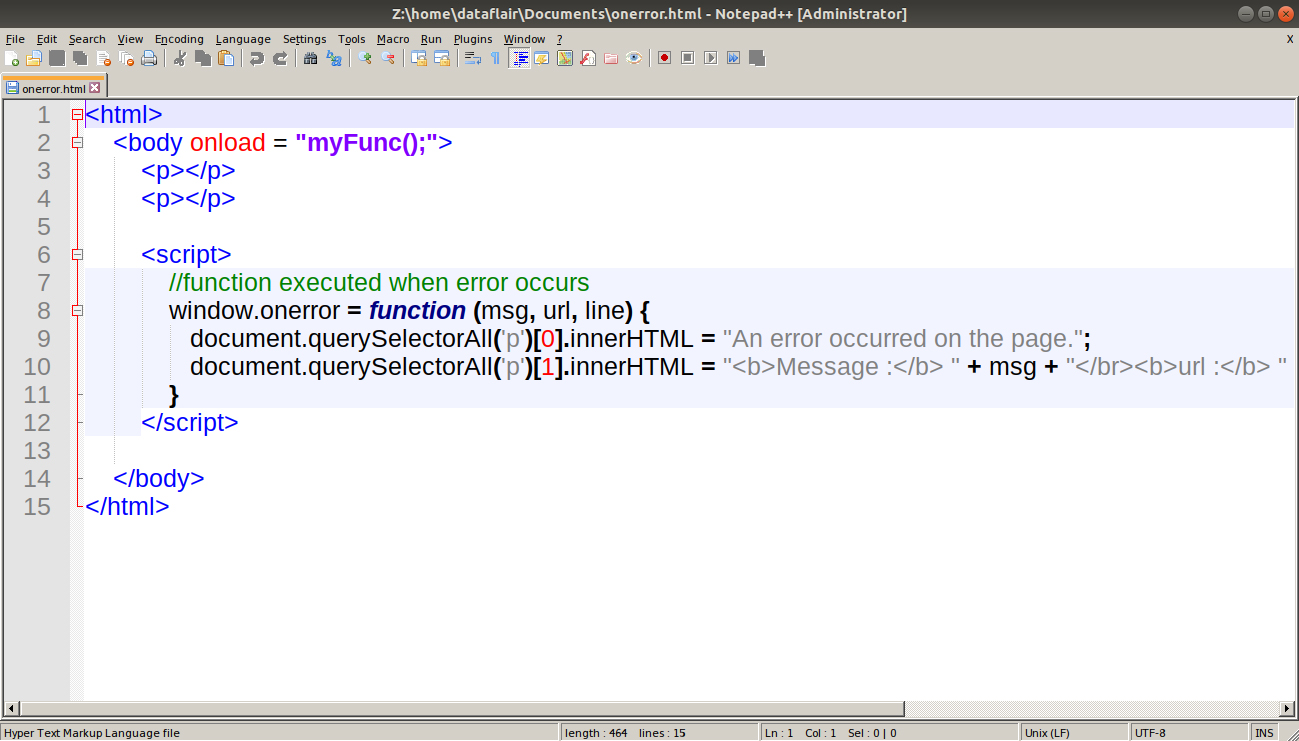The image size is (1299, 741).
Task: Toggle file Monitoring eye icon
Action: pos(634,58)
